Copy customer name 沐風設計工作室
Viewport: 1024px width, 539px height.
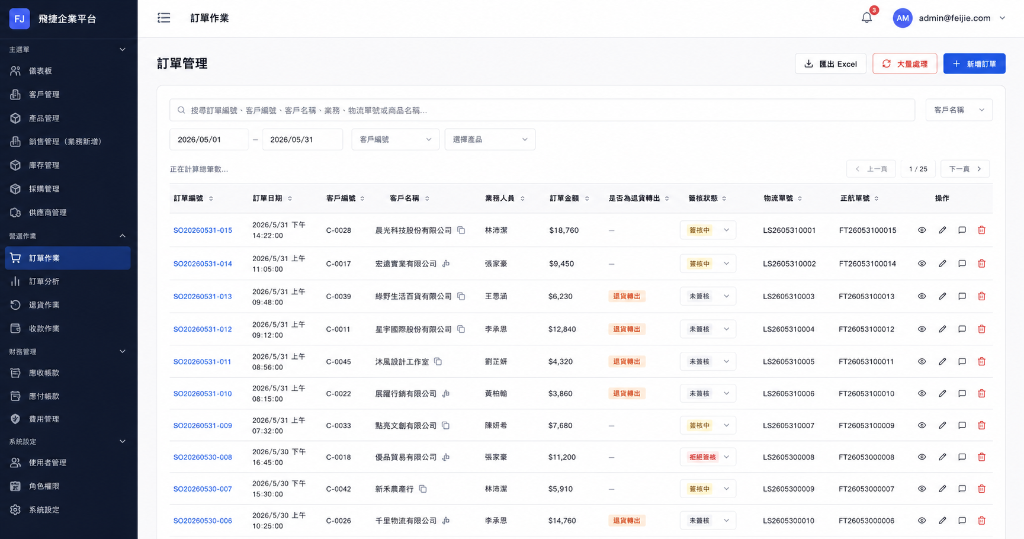pos(438,362)
